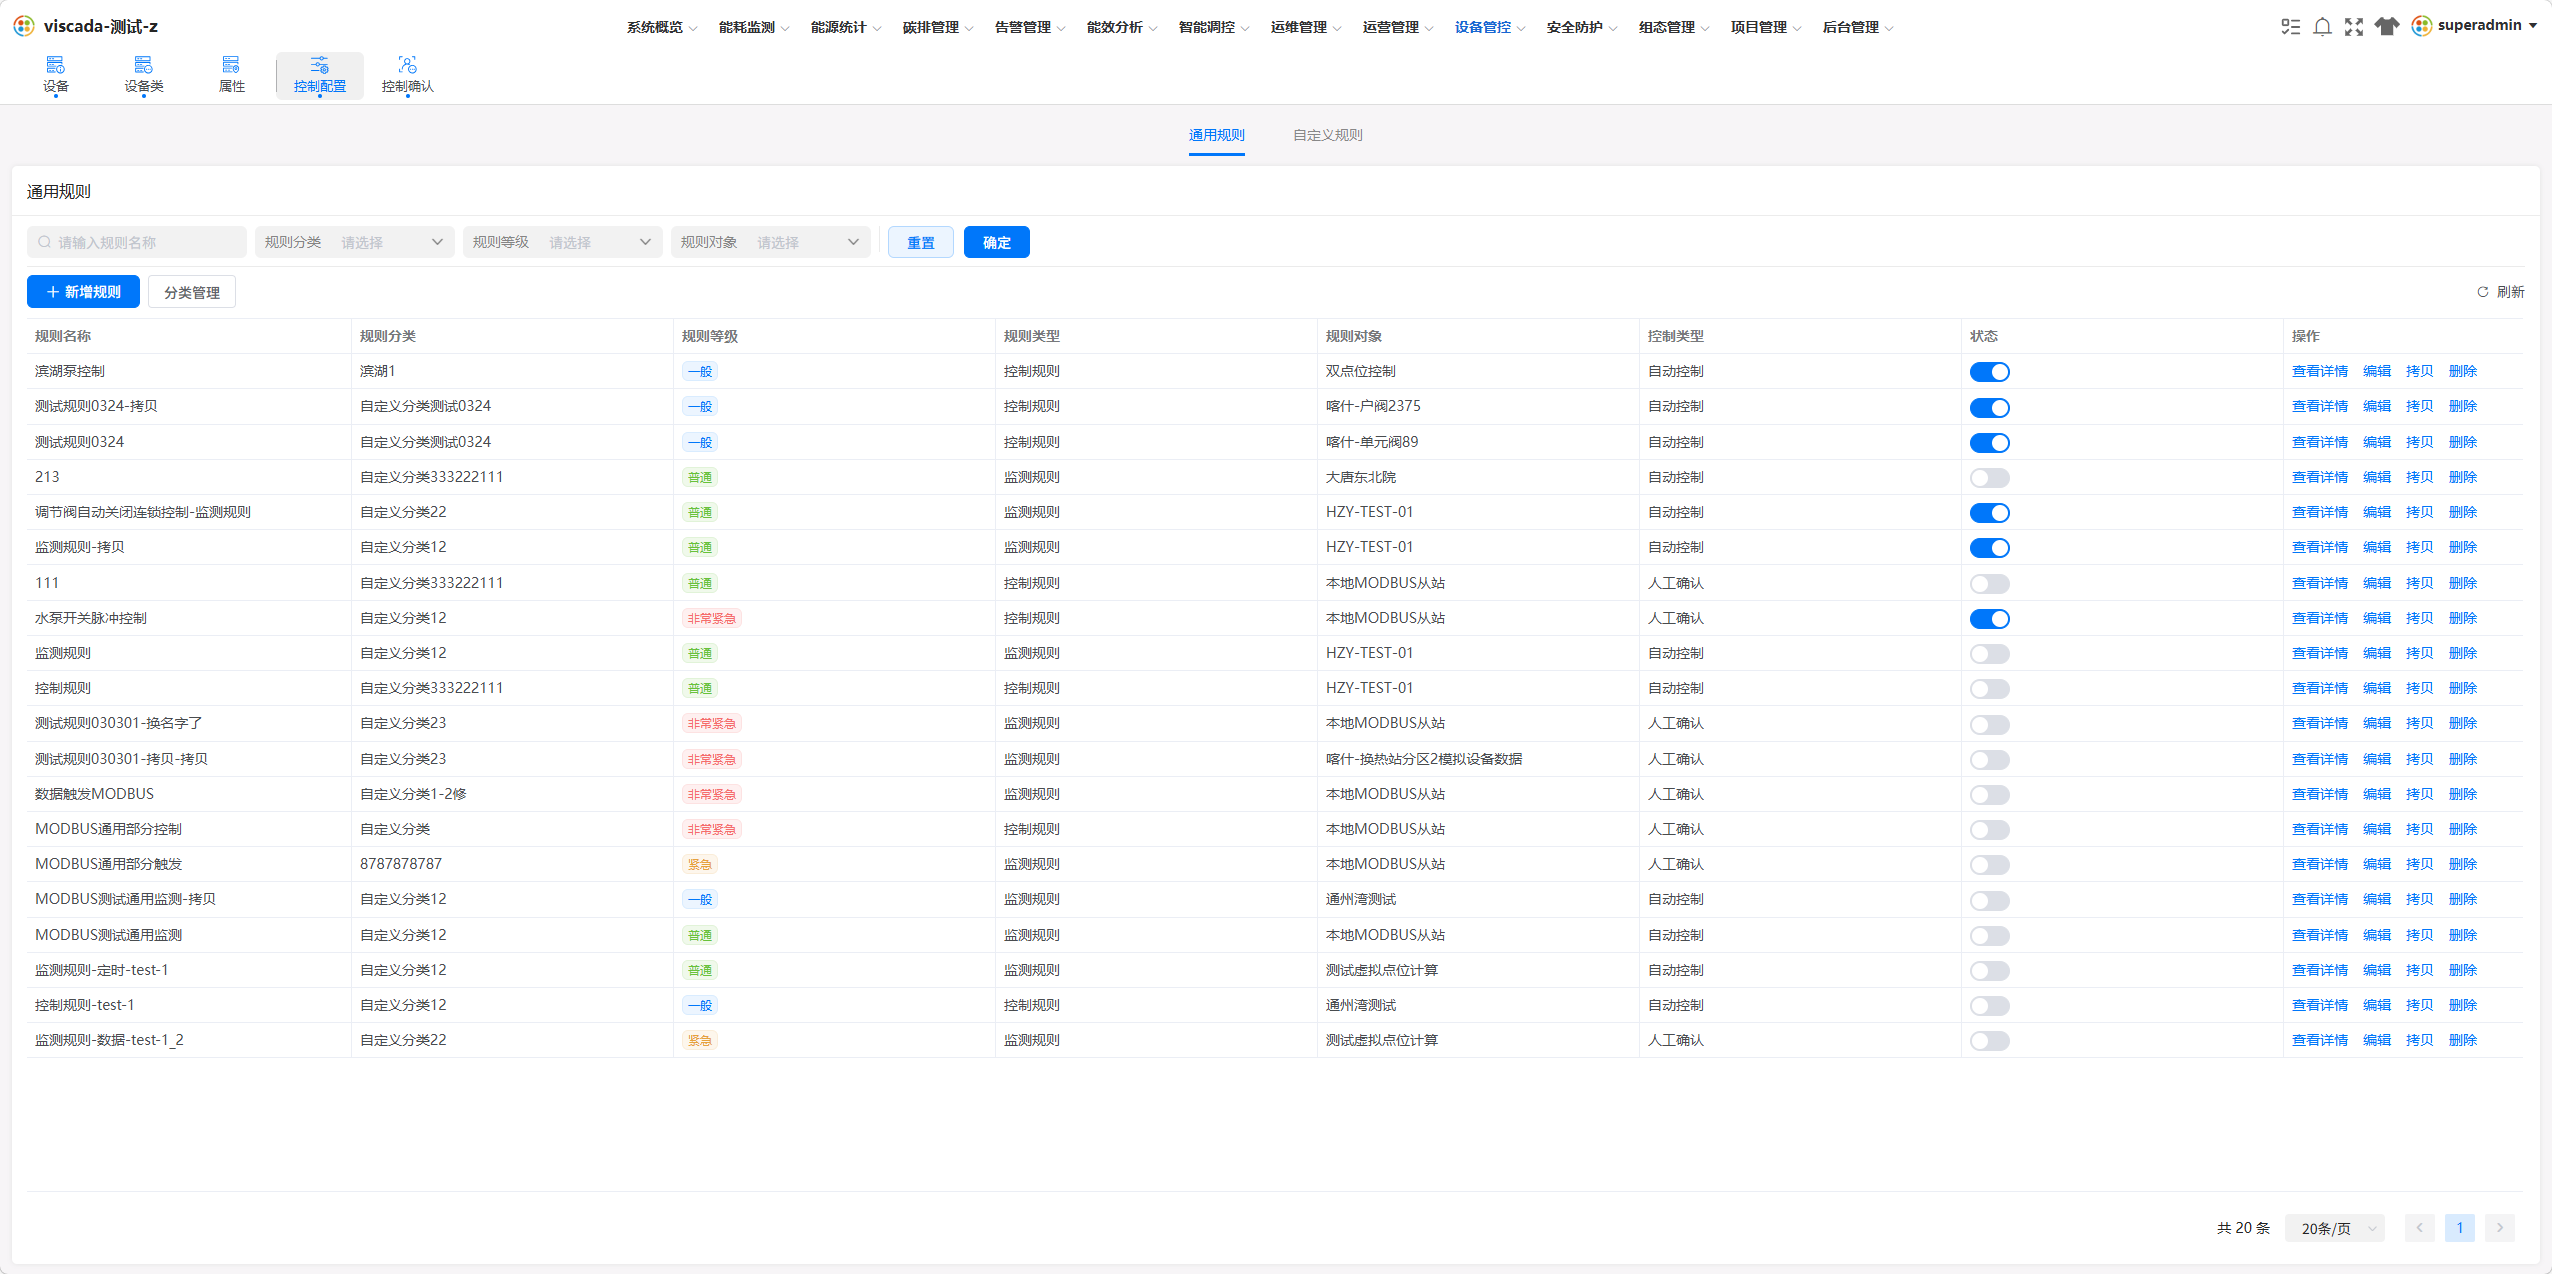2552x1274 pixels.
Task: Go to next page arrow
Action: [2499, 1228]
